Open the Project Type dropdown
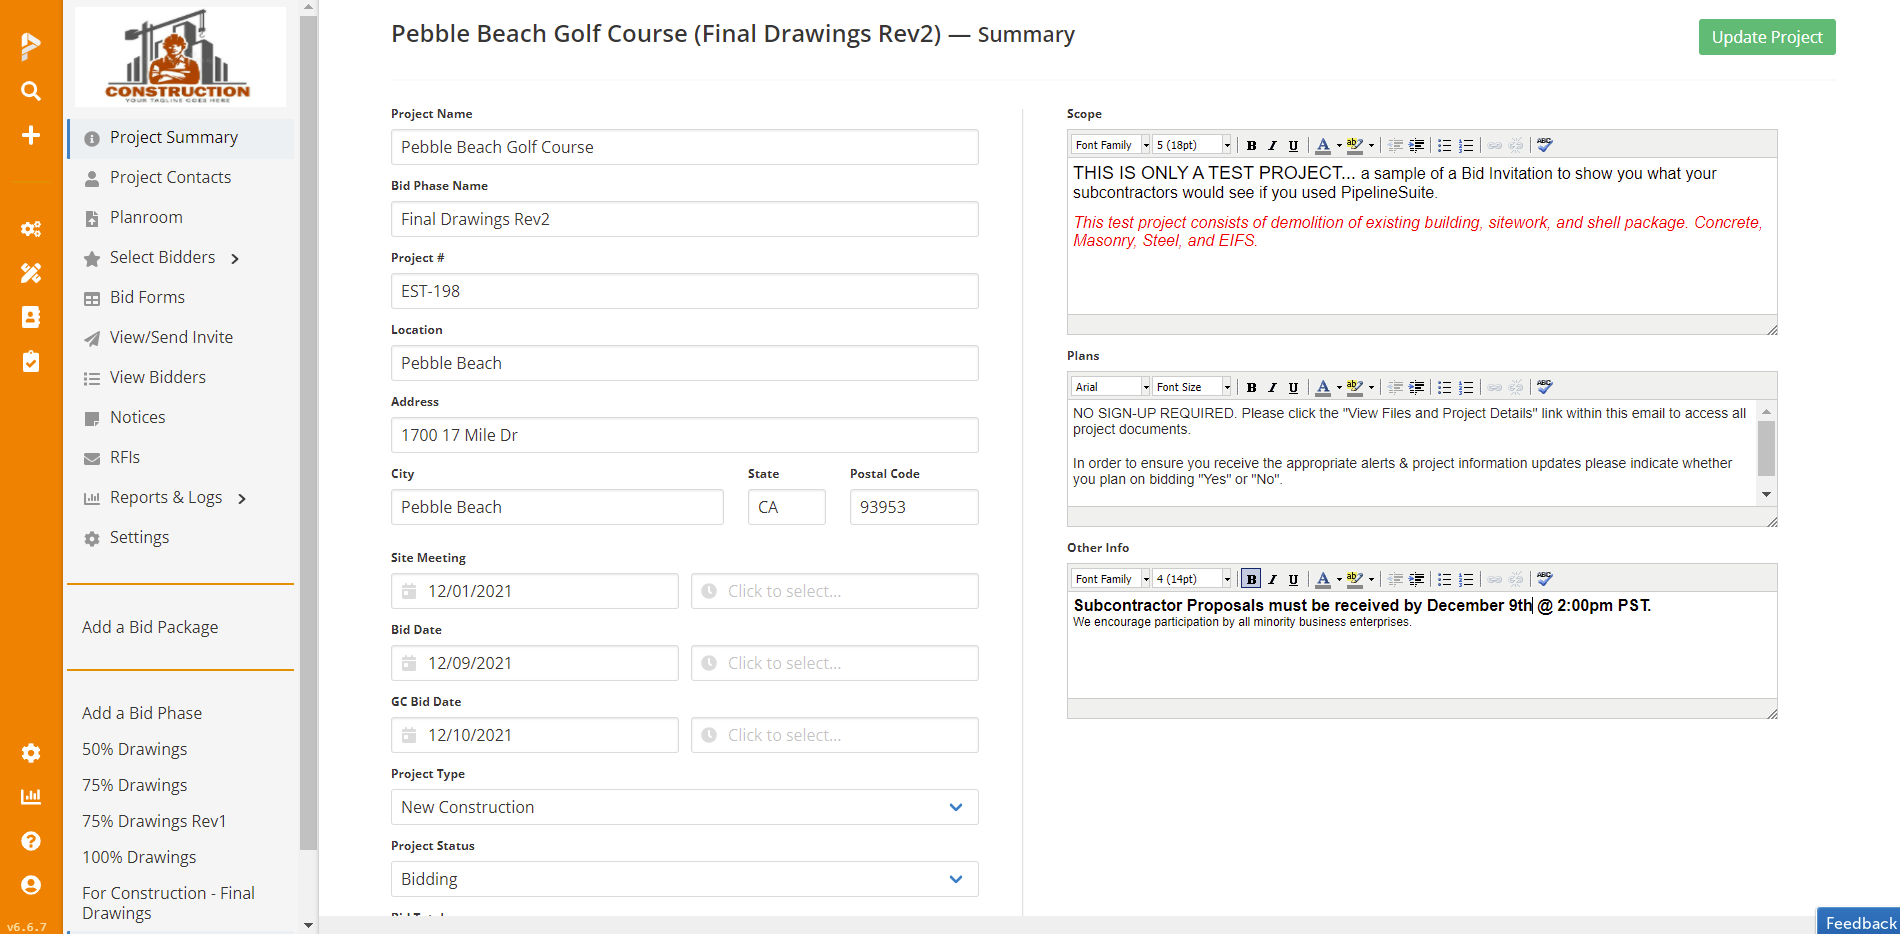Viewport: 1900px width, 934px height. 684,807
